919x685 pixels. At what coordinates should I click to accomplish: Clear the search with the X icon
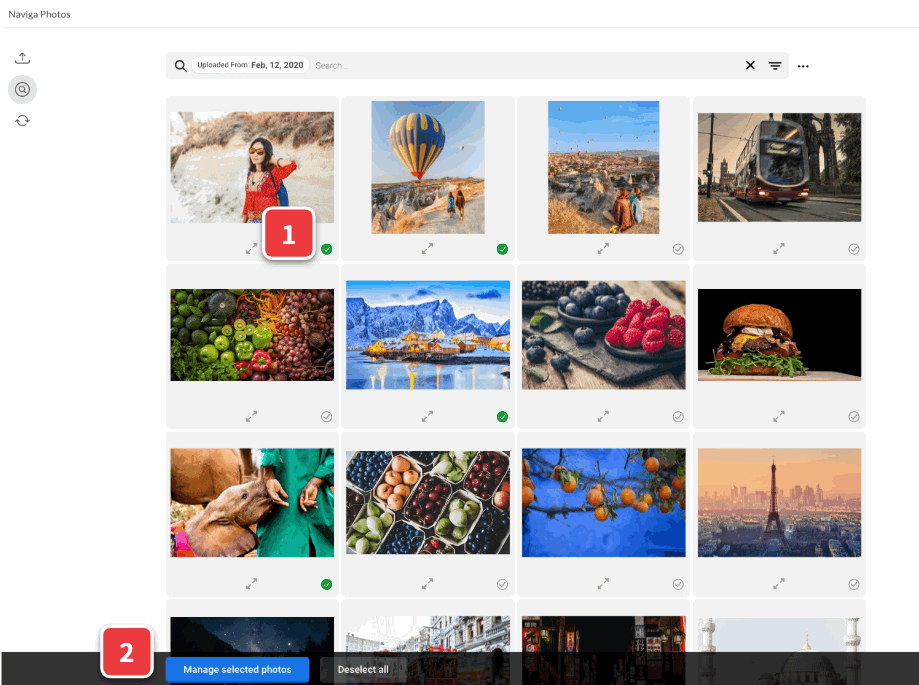(750, 66)
